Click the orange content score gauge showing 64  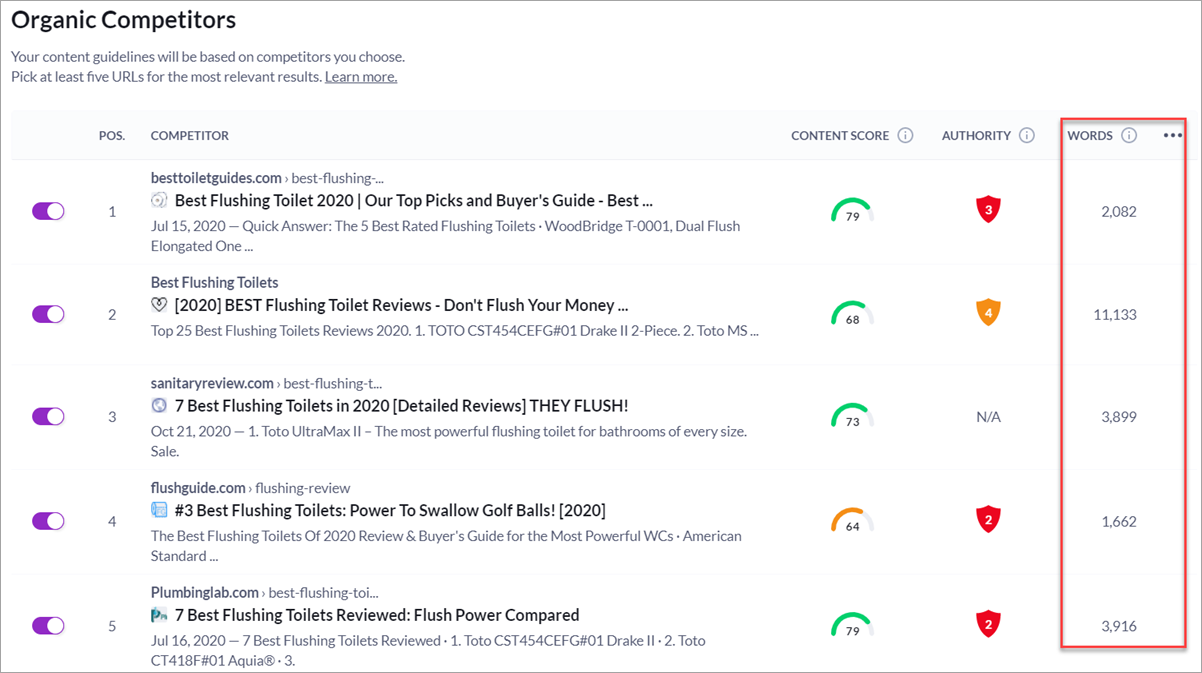[x=852, y=521]
